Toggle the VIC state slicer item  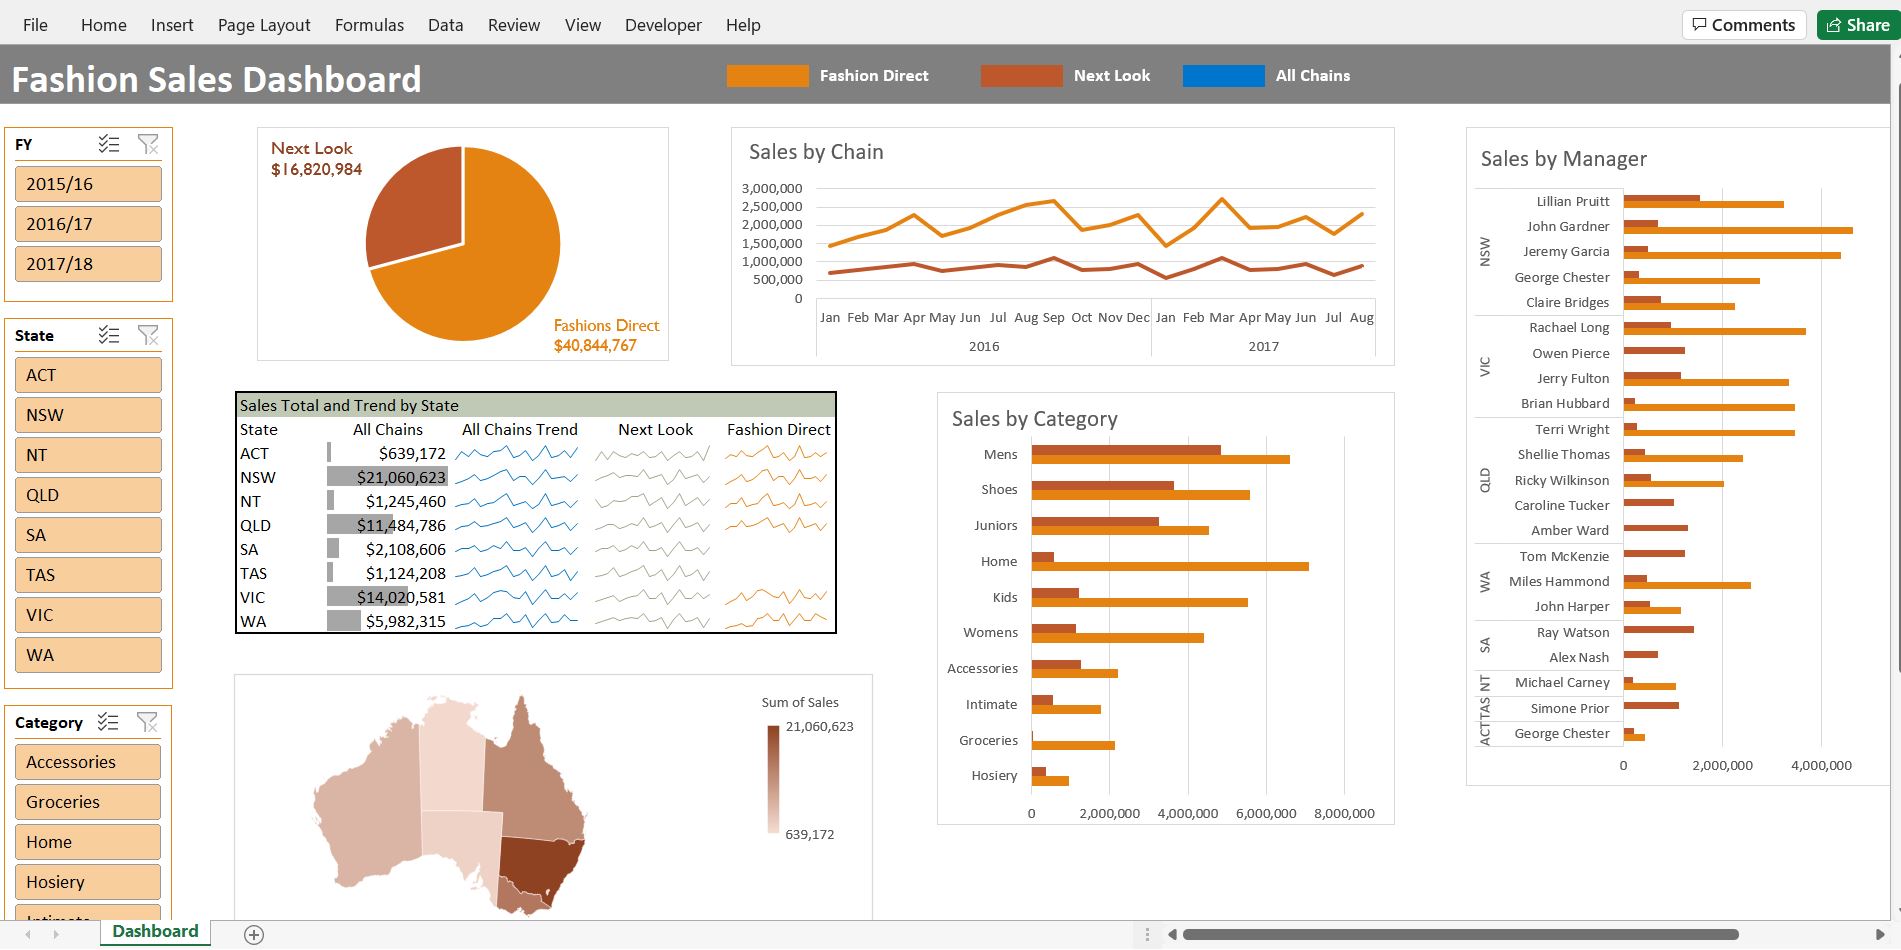88,615
